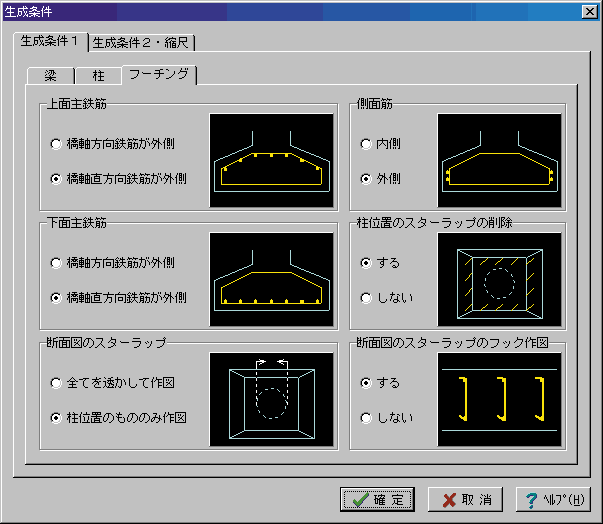Screen dimensions: 603x524
Task: Open the 柱 tab
Action: 98,76
